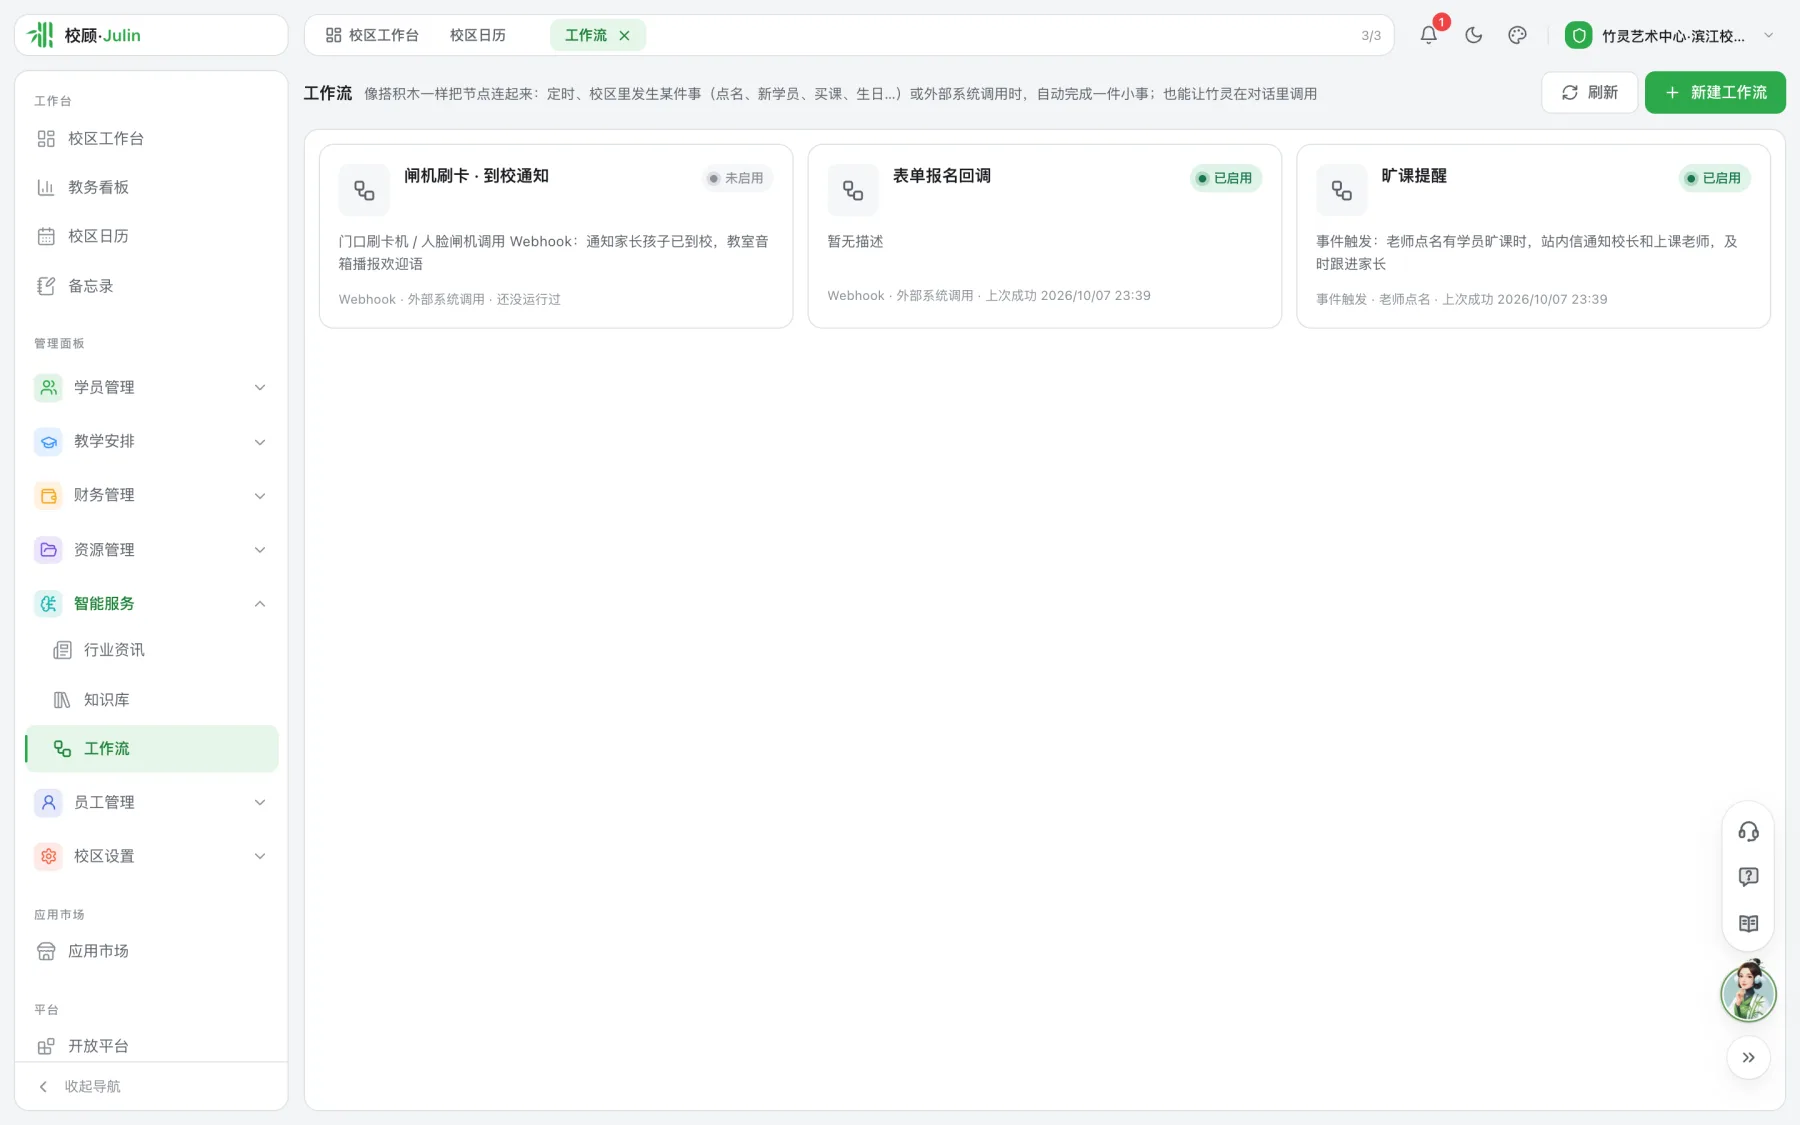Close the 工作流 tab

click(x=624, y=35)
